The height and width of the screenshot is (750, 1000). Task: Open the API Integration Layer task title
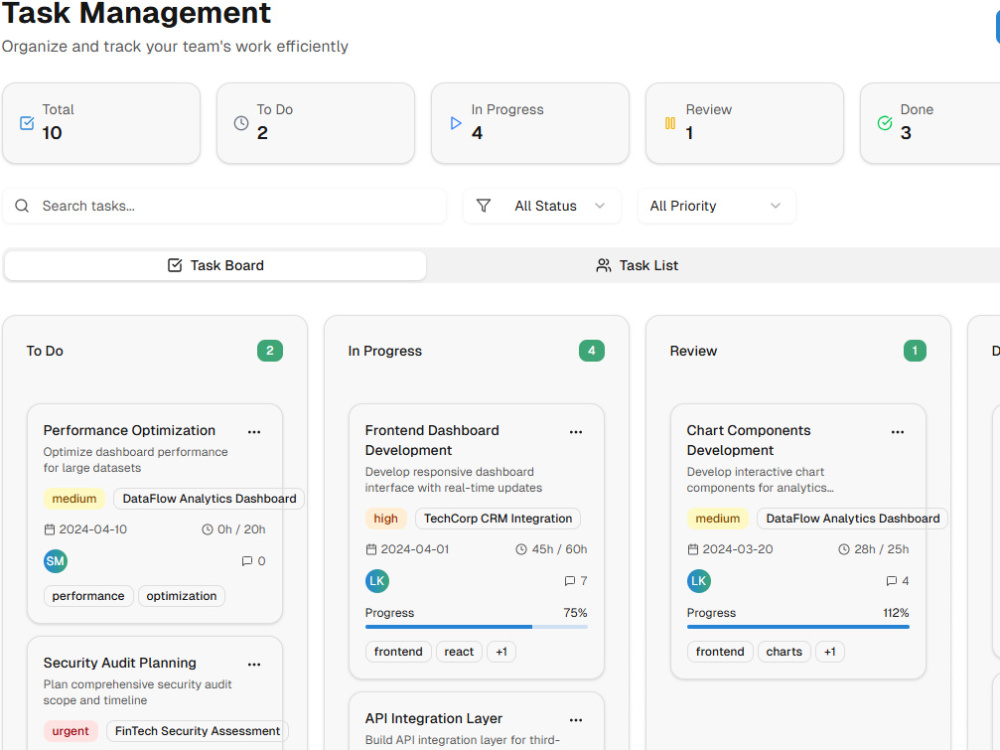click(434, 718)
